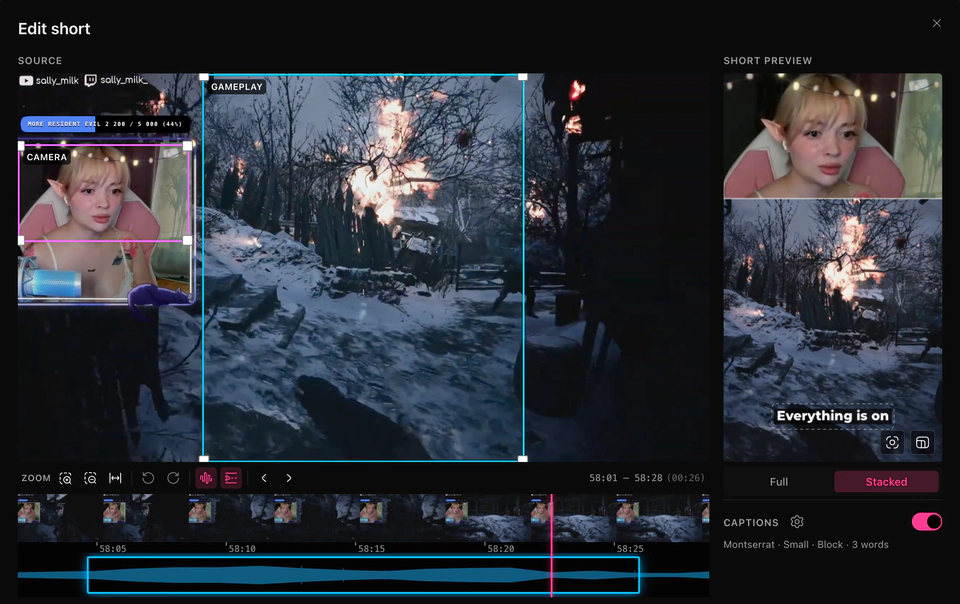Redo the last edit

[x=173, y=478]
